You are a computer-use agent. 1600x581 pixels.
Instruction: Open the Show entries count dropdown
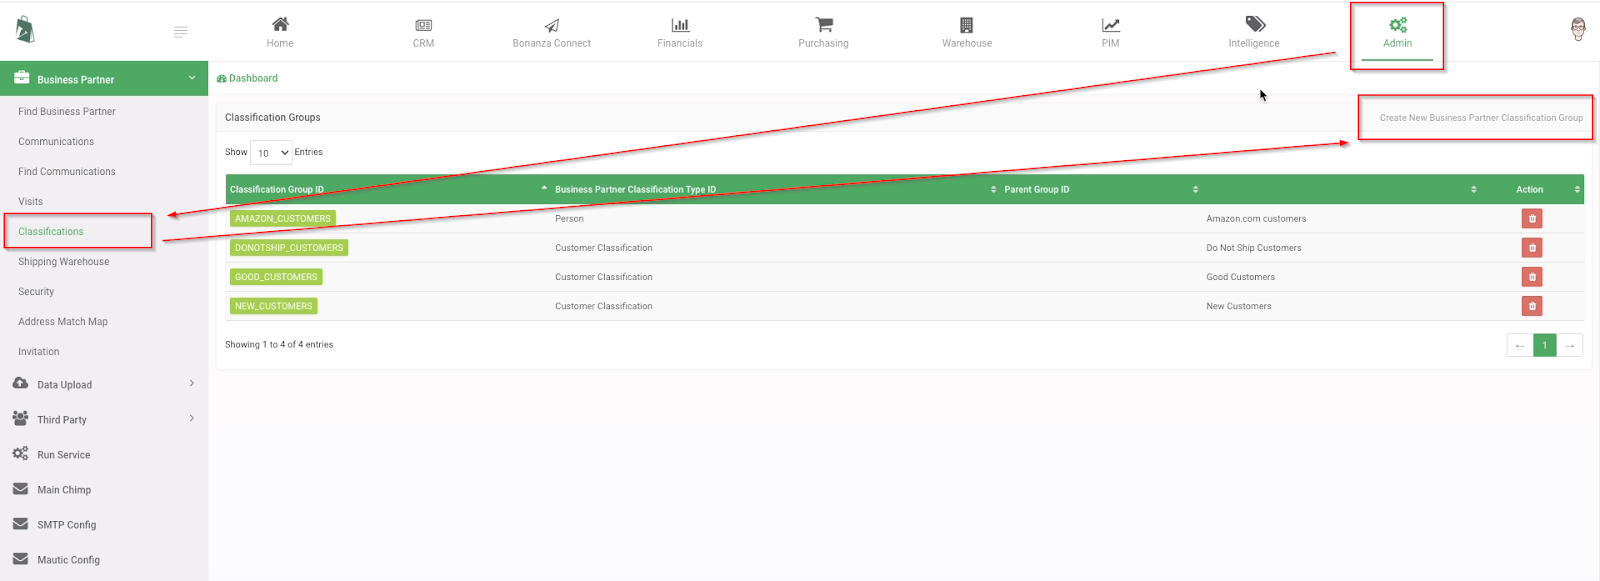[271, 153]
